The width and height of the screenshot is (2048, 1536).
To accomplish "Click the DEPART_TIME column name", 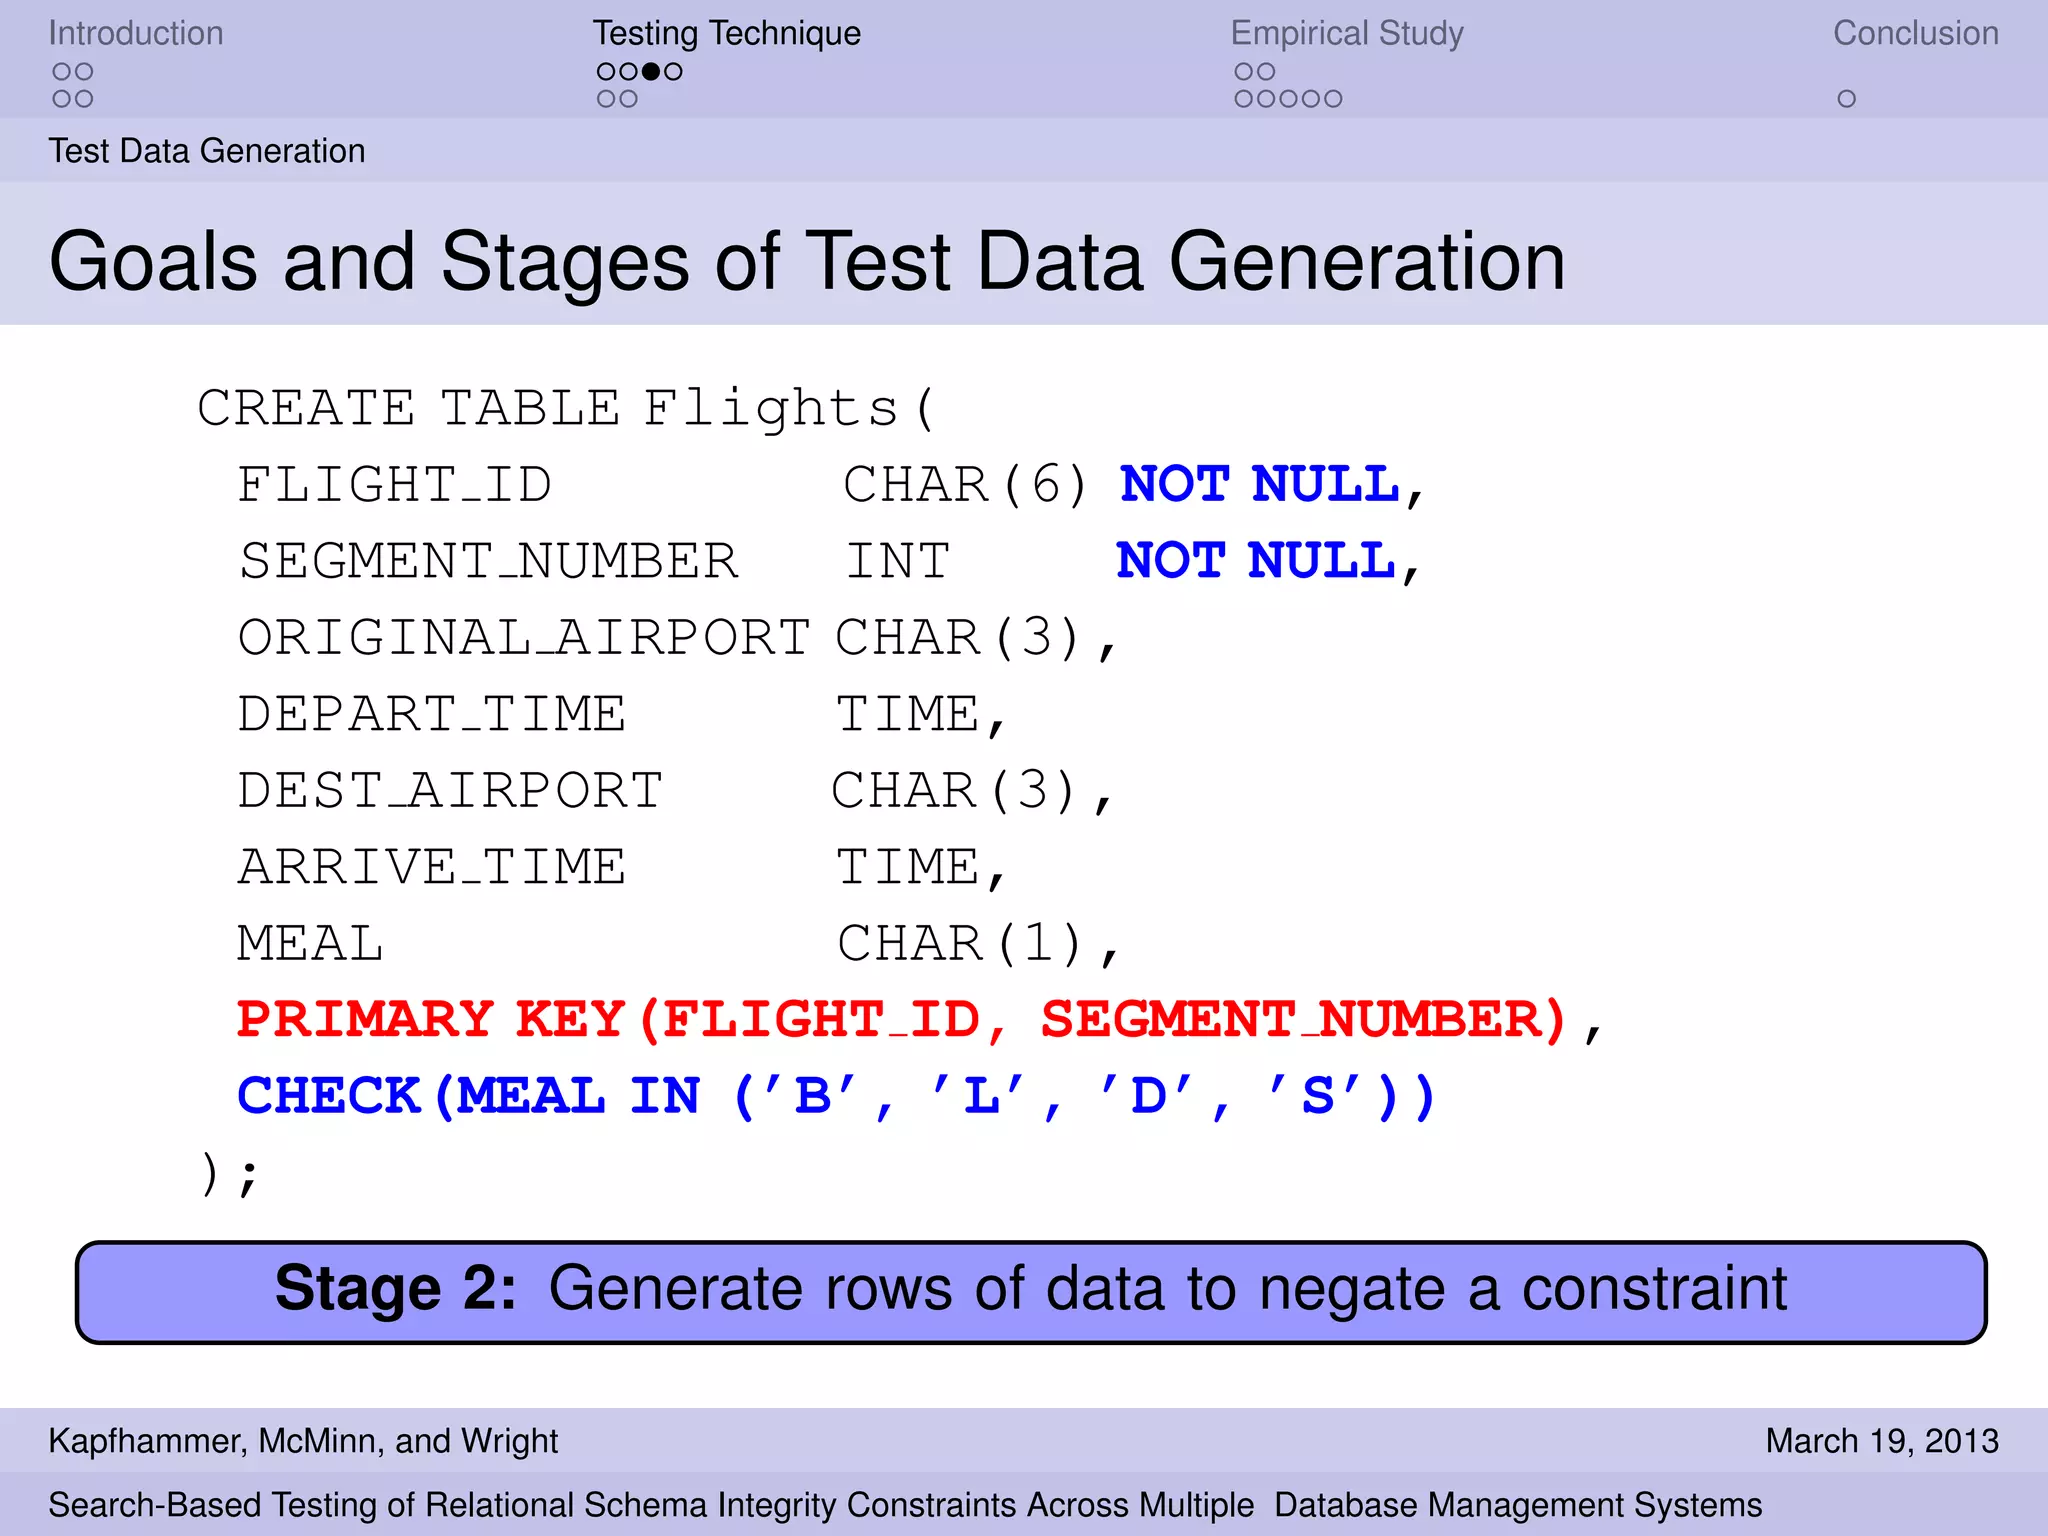I will pos(432,714).
